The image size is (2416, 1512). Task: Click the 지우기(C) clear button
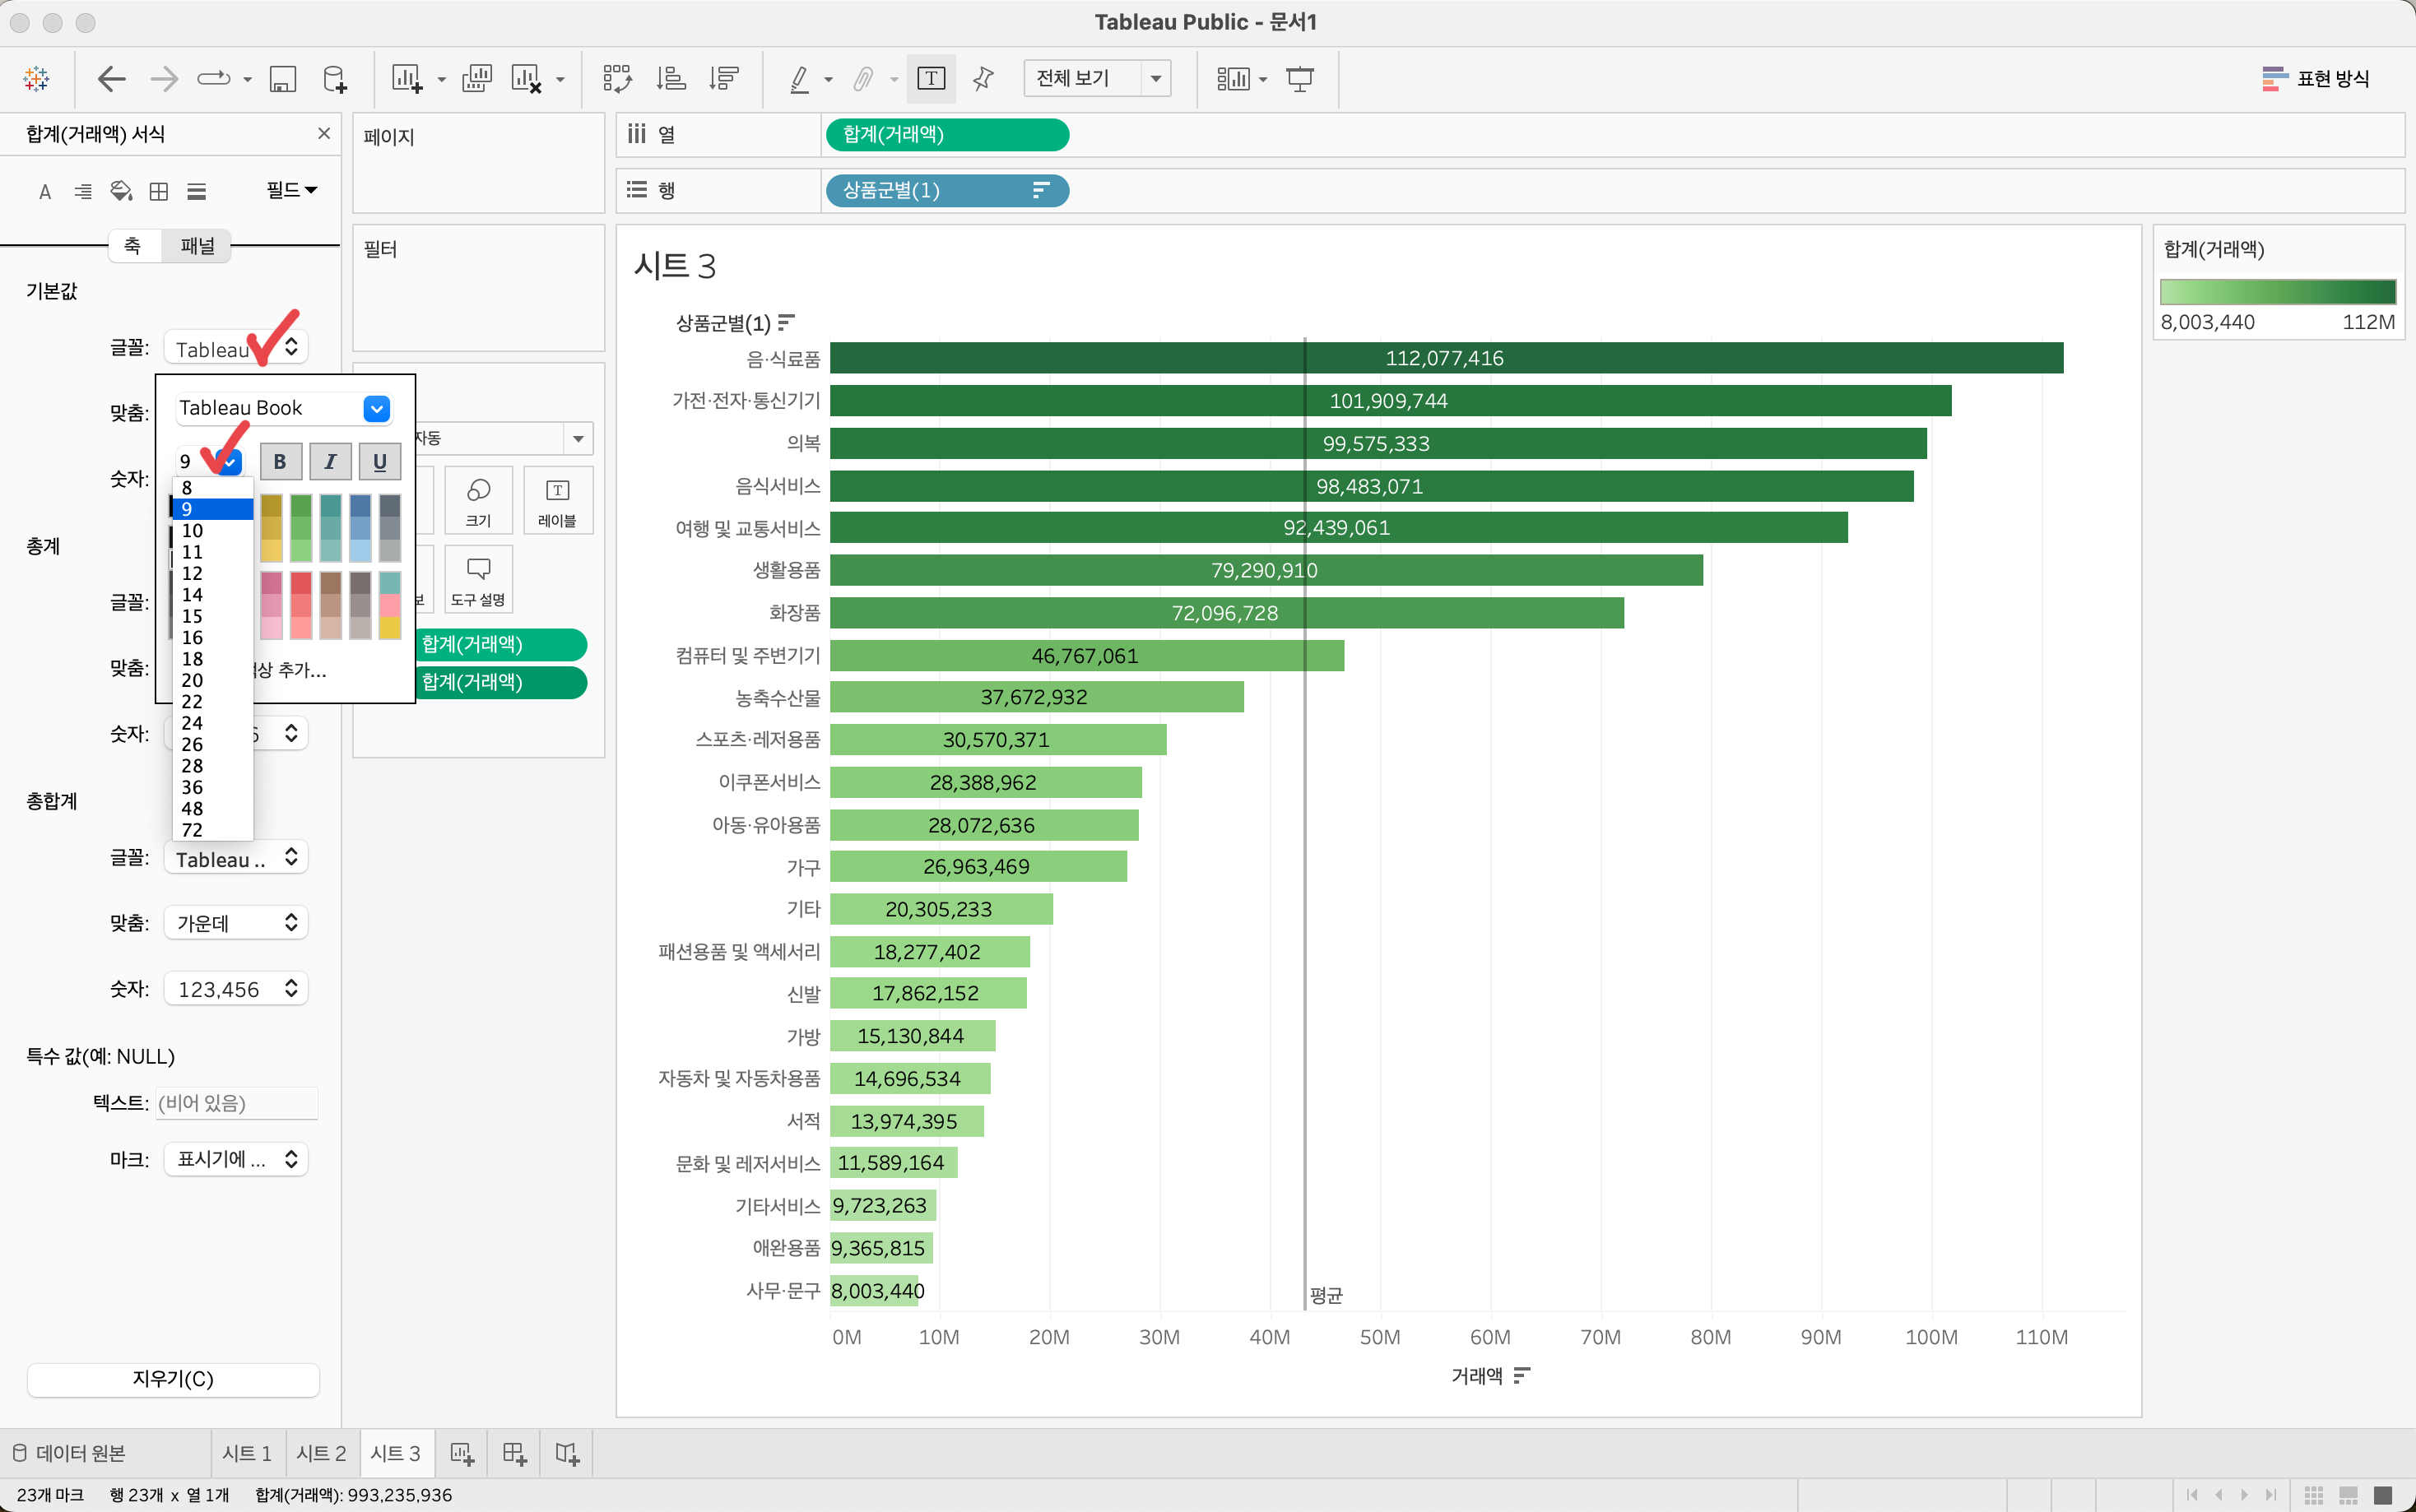pyautogui.click(x=173, y=1378)
